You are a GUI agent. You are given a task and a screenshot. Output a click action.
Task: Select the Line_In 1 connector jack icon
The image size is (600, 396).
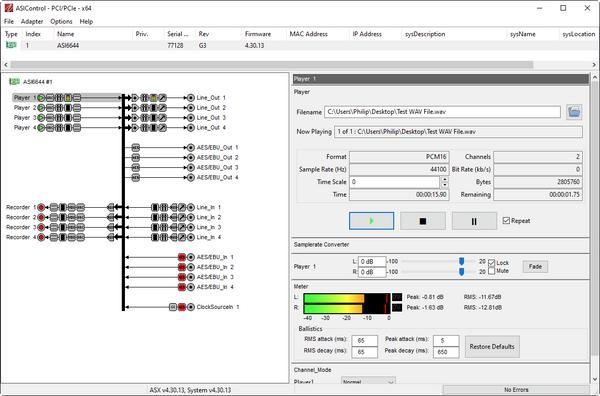coord(191,207)
